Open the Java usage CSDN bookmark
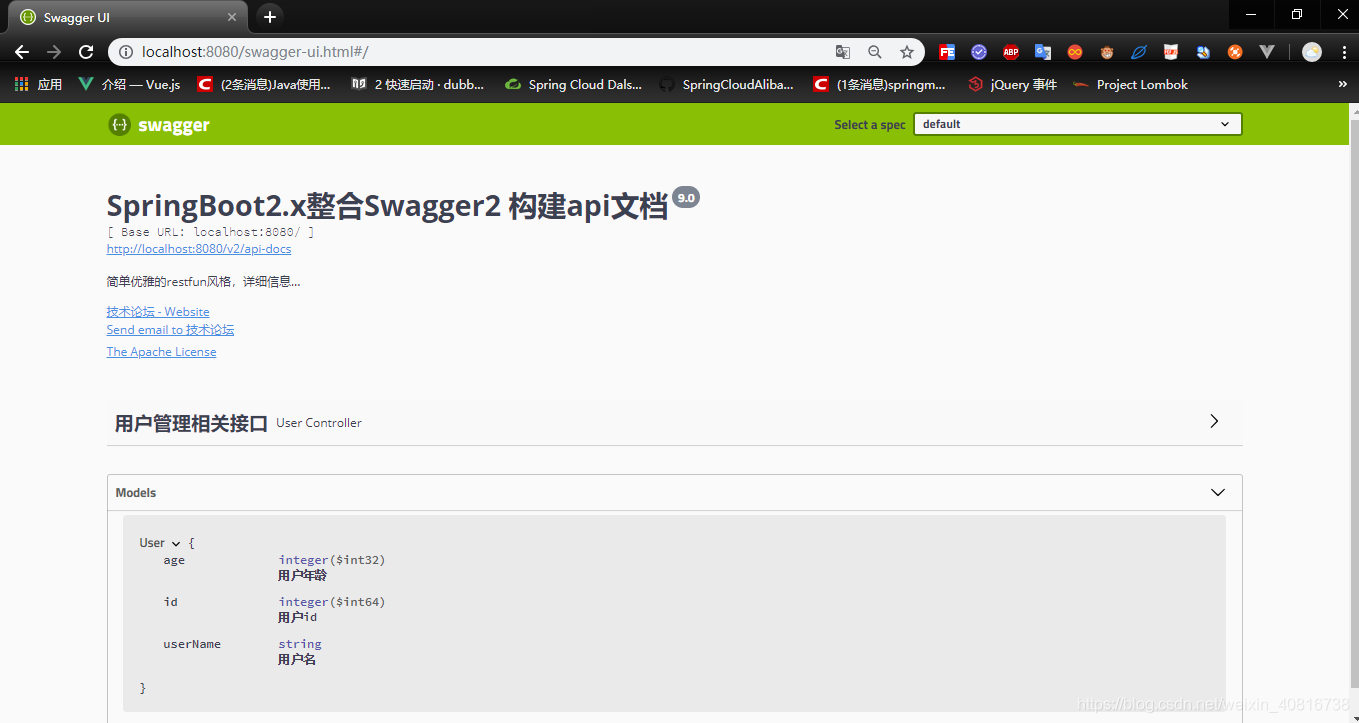This screenshot has height=723, width=1359. 264,85
